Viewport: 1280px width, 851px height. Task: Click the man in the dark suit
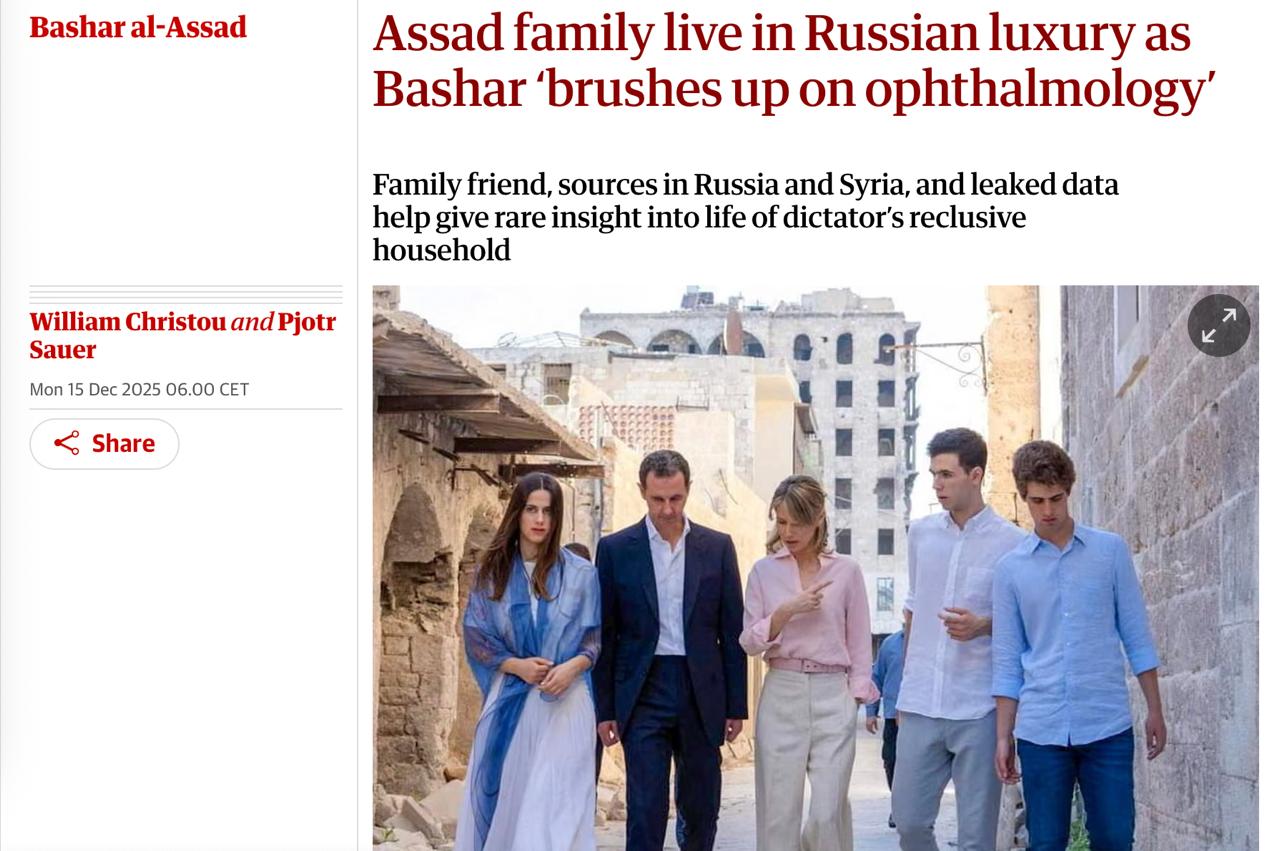tap(668, 620)
